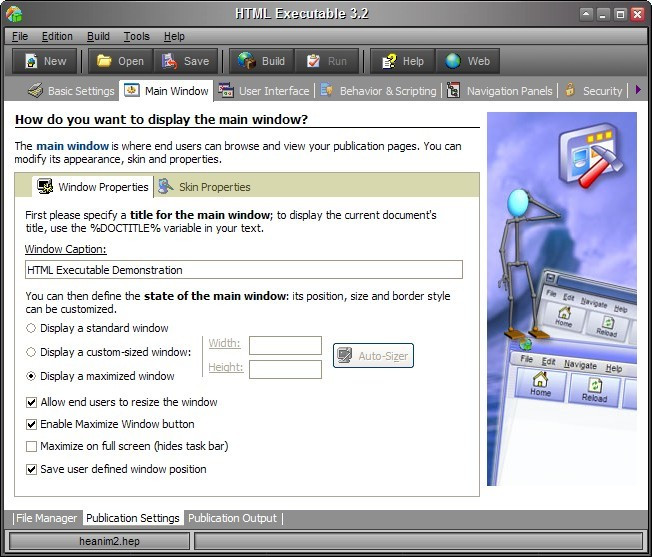Click the New toolbar button
The width and height of the screenshot is (652, 557).
[44, 61]
